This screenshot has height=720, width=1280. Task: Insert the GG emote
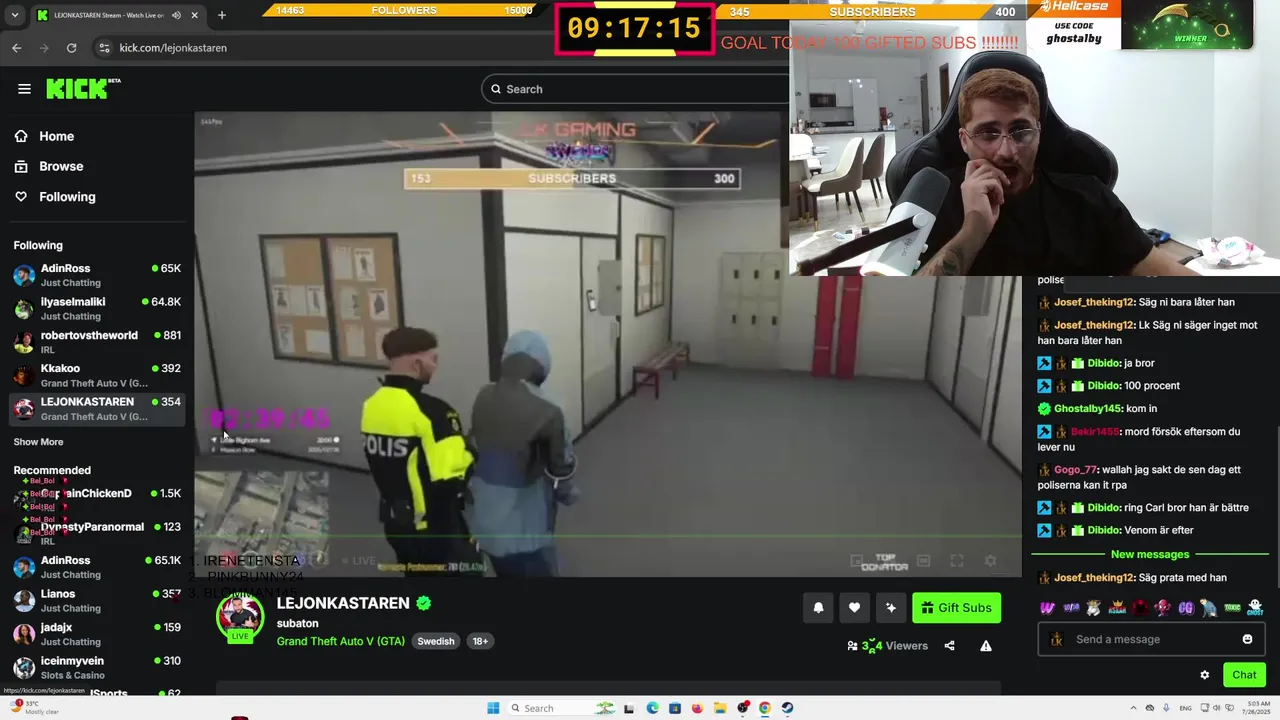[1186, 607]
